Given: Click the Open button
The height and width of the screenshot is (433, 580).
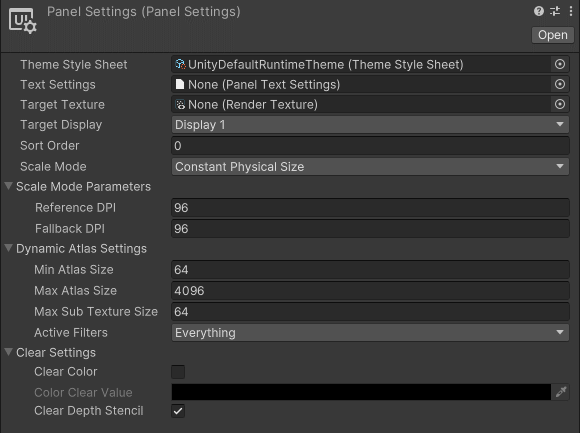Looking at the screenshot, I should coord(553,35).
